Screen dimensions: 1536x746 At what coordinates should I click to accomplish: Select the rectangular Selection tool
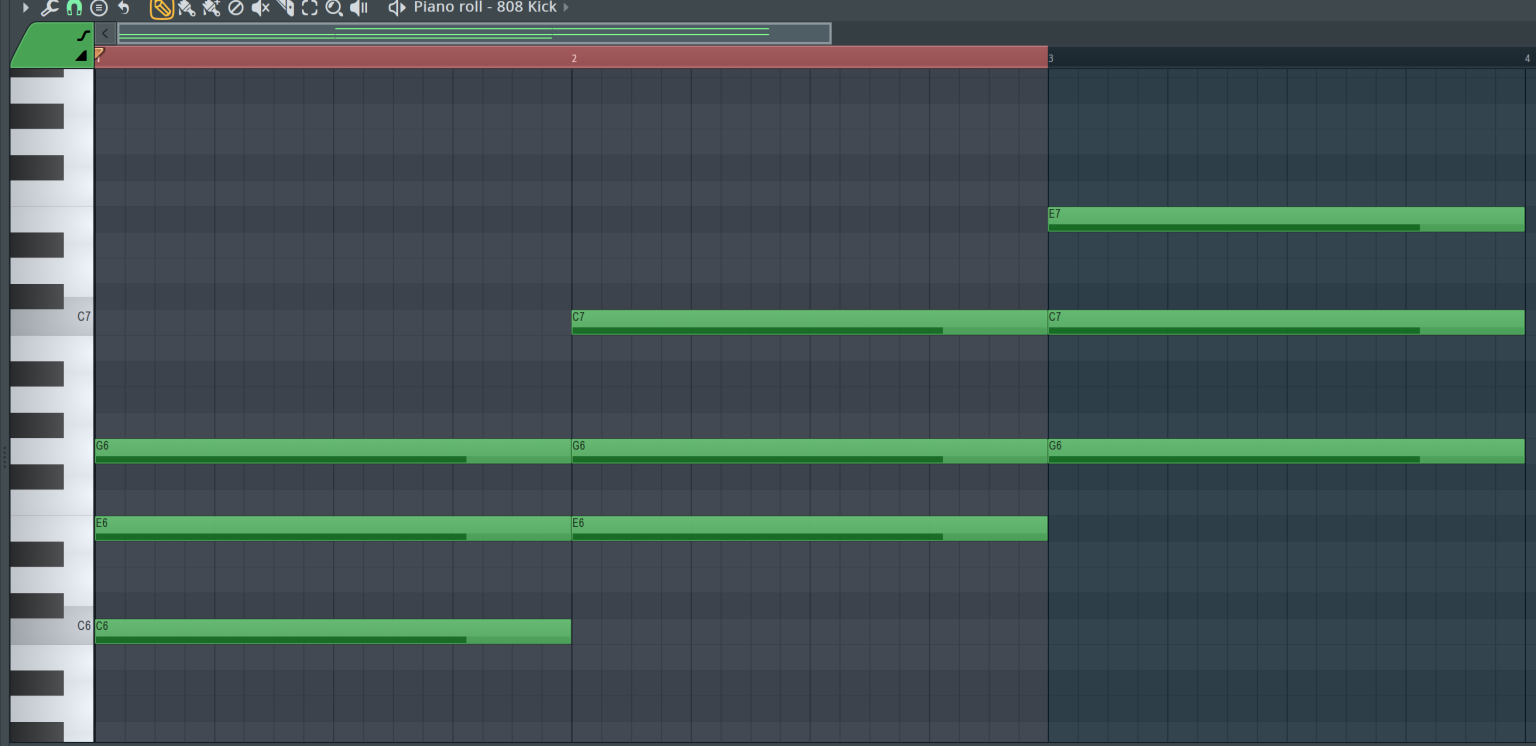click(x=311, y=8)
